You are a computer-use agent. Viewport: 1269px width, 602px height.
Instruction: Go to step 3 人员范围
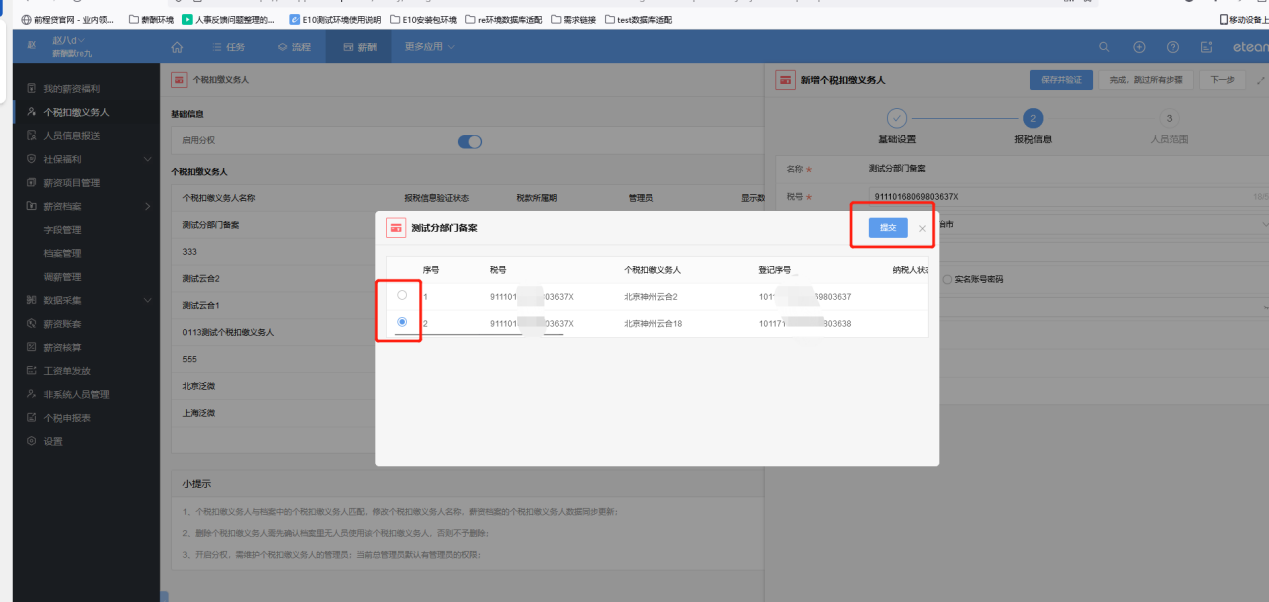(x=1169, y=118)
